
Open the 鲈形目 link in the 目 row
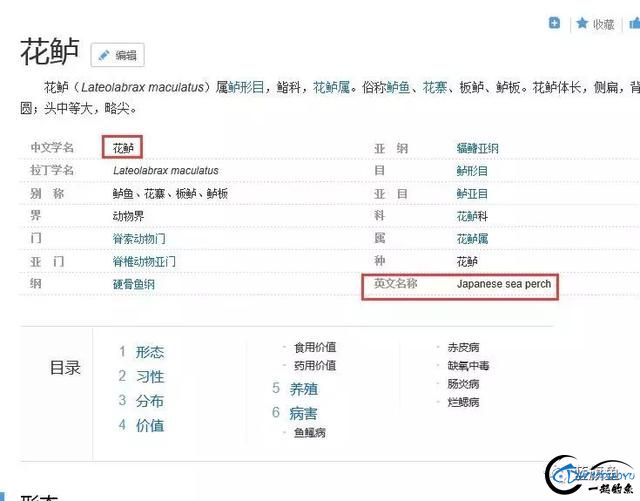click(x=472, y=171)
